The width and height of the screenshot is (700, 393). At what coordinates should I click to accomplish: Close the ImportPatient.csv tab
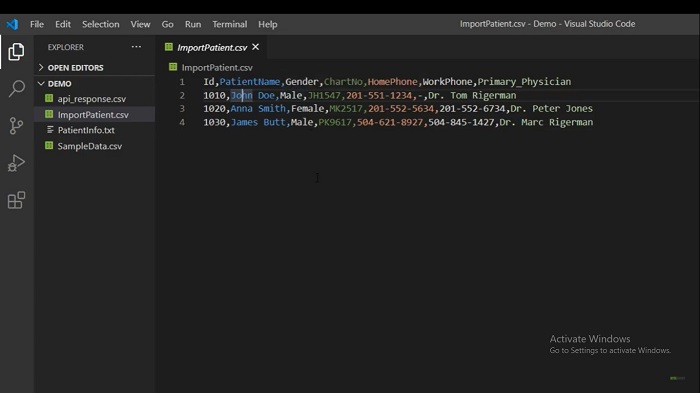255,47
